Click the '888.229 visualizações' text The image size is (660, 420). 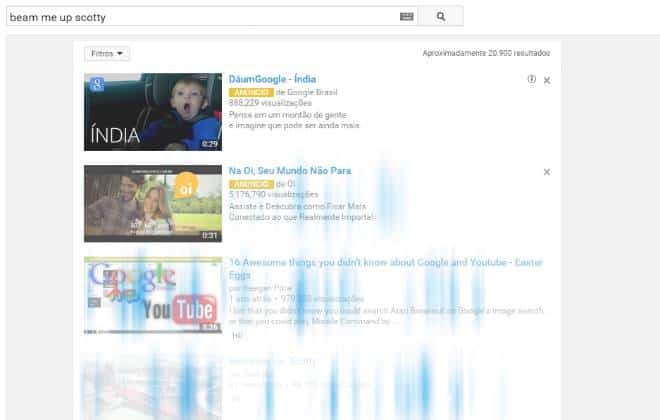click(270, 103)
